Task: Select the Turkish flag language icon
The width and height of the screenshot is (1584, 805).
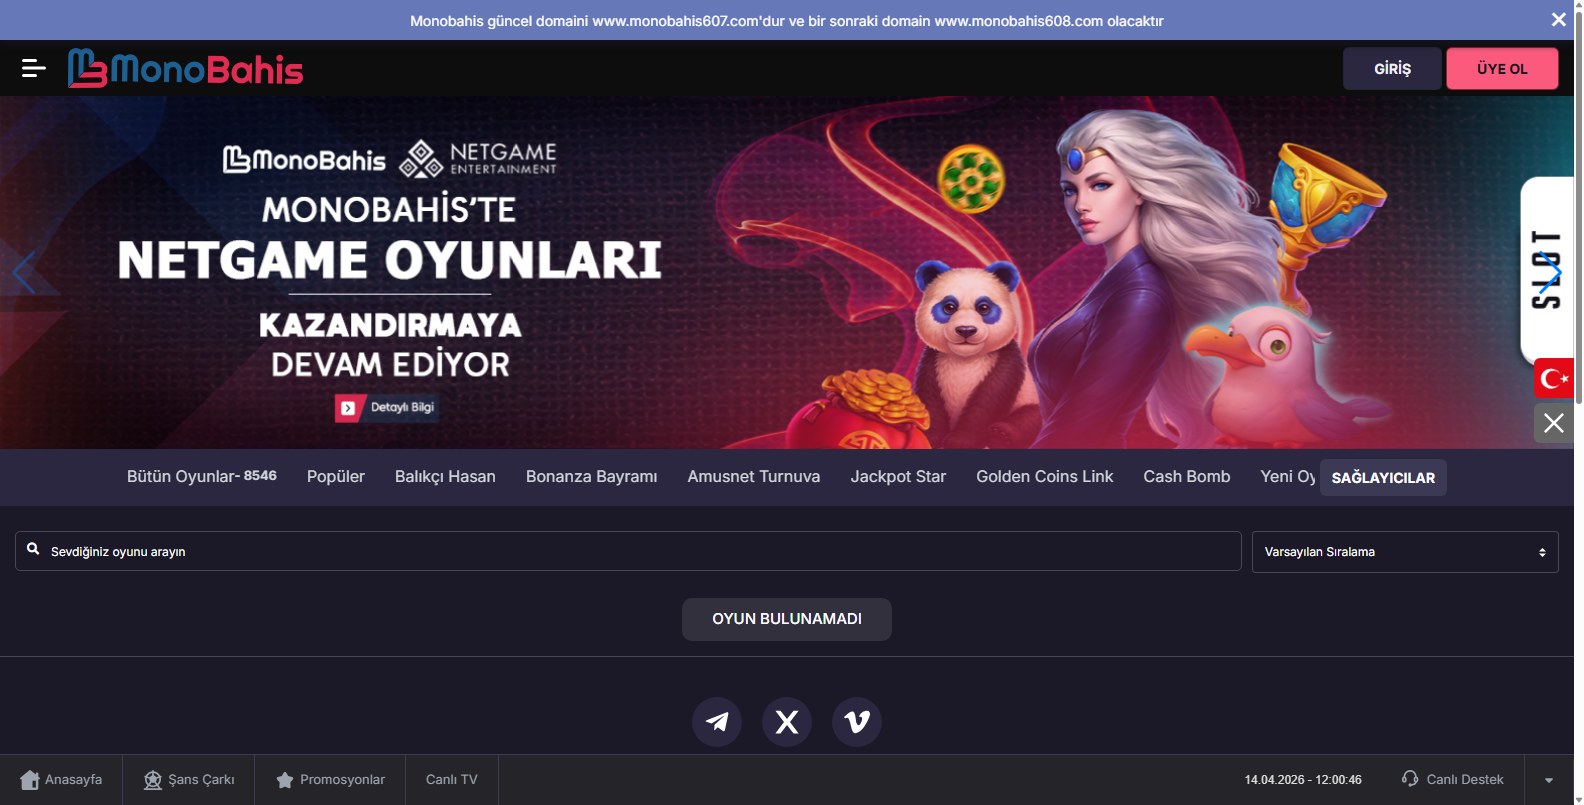Action: click(x=1553, y=379)
